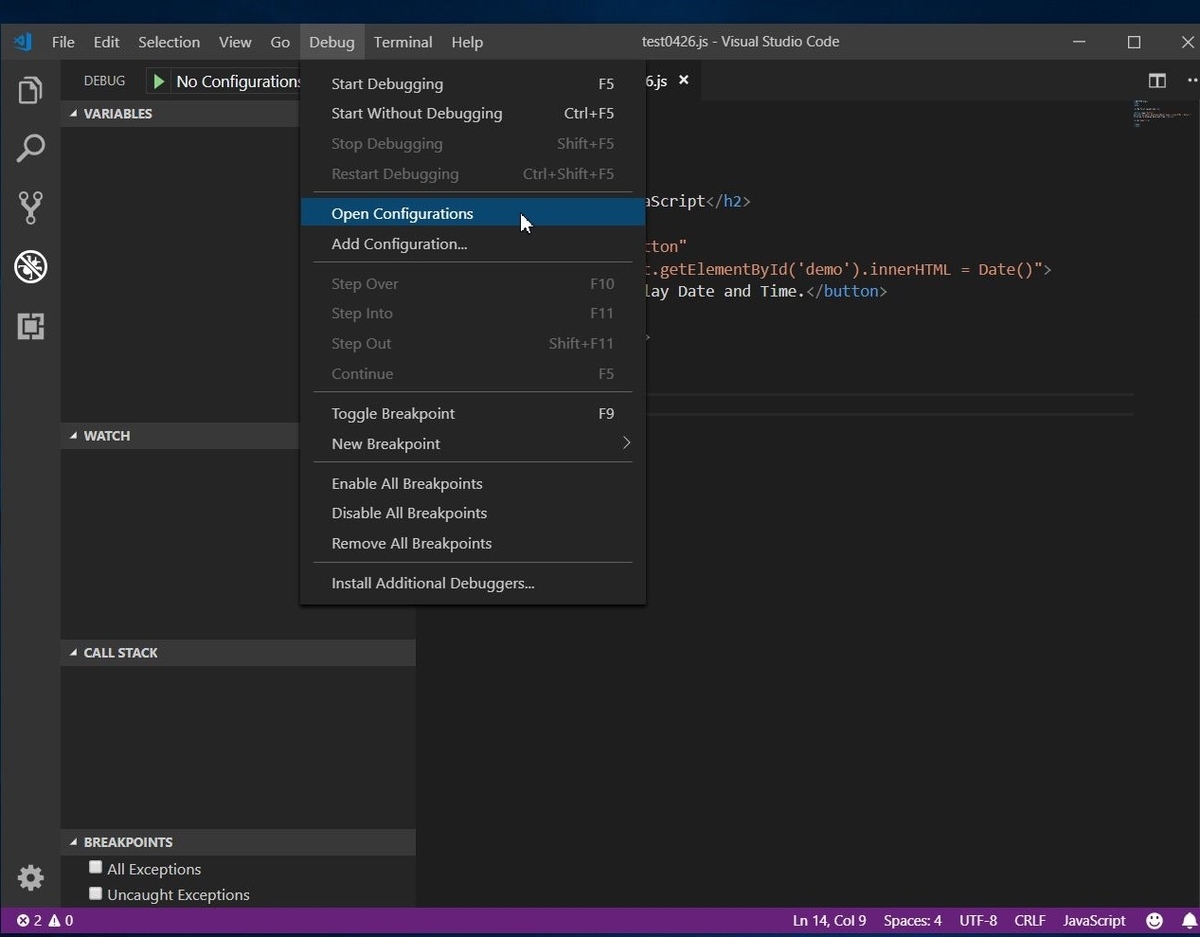Change language mode via JavaScript

(x=1094, y=920)
